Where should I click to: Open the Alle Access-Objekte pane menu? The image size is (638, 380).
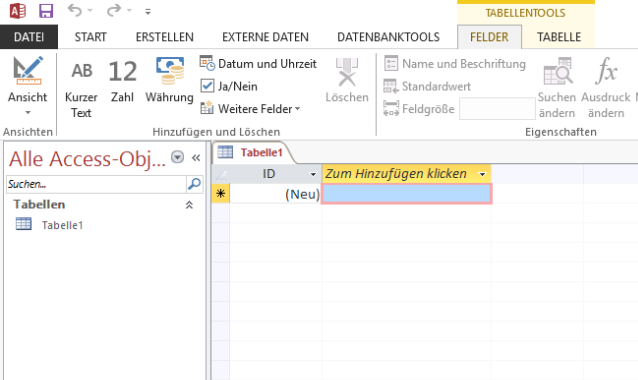(x=177, y=157)
